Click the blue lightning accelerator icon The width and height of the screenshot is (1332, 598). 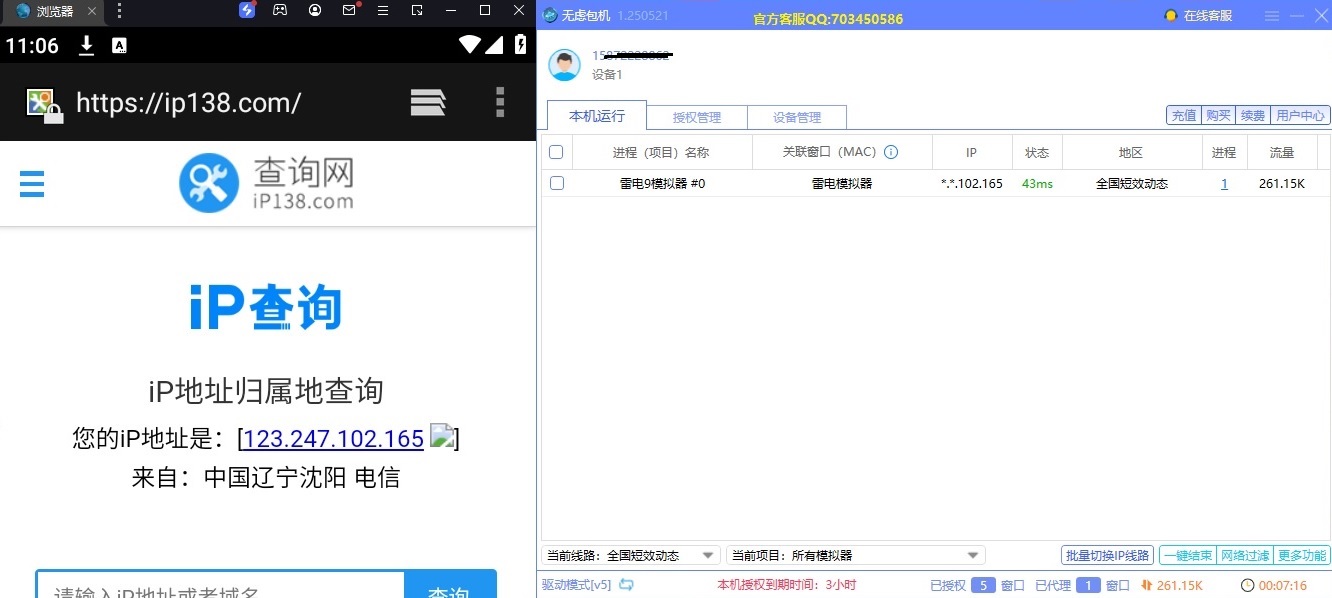(247, 10)
